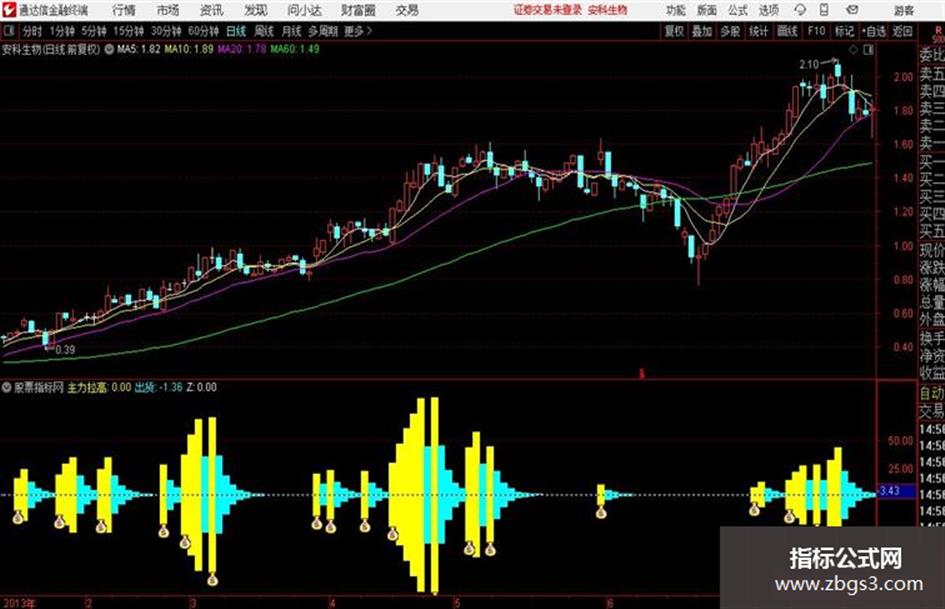Click the MA20: 1.78 indicator label
This screenshot has height=609, width=945.
[242, 49]
